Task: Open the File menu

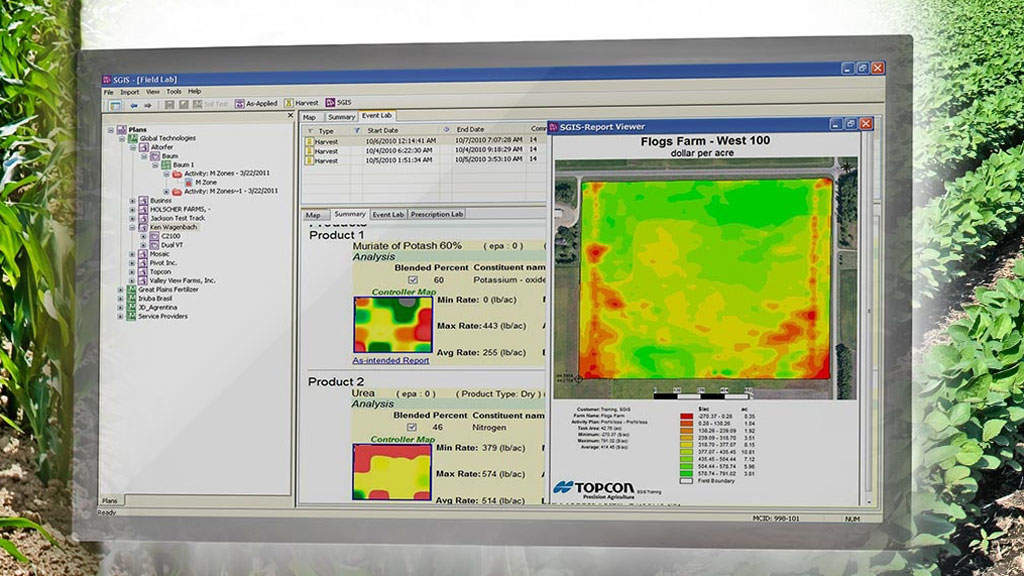Action: [x=108, y=93]
